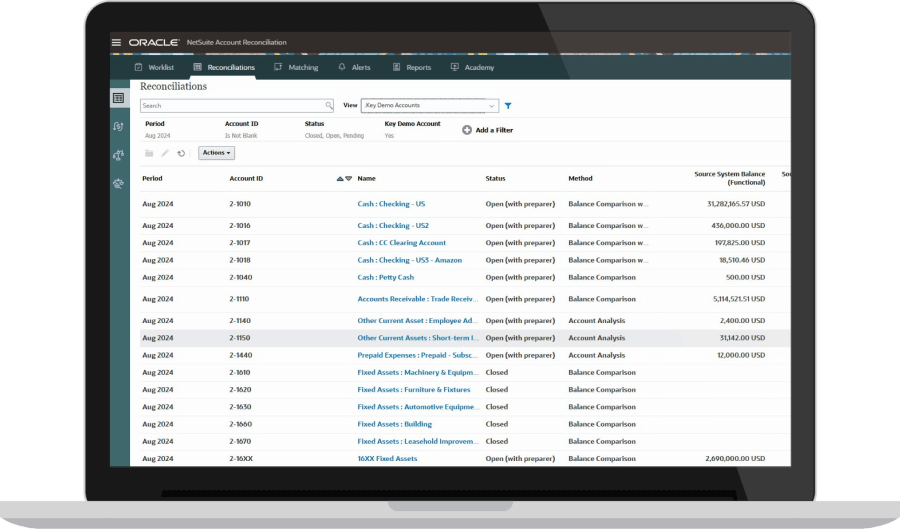This screenshot has height=529, width=900.
Task: Click the magnifier search icon
Action: pyautogui.click(x=329, y=106)
